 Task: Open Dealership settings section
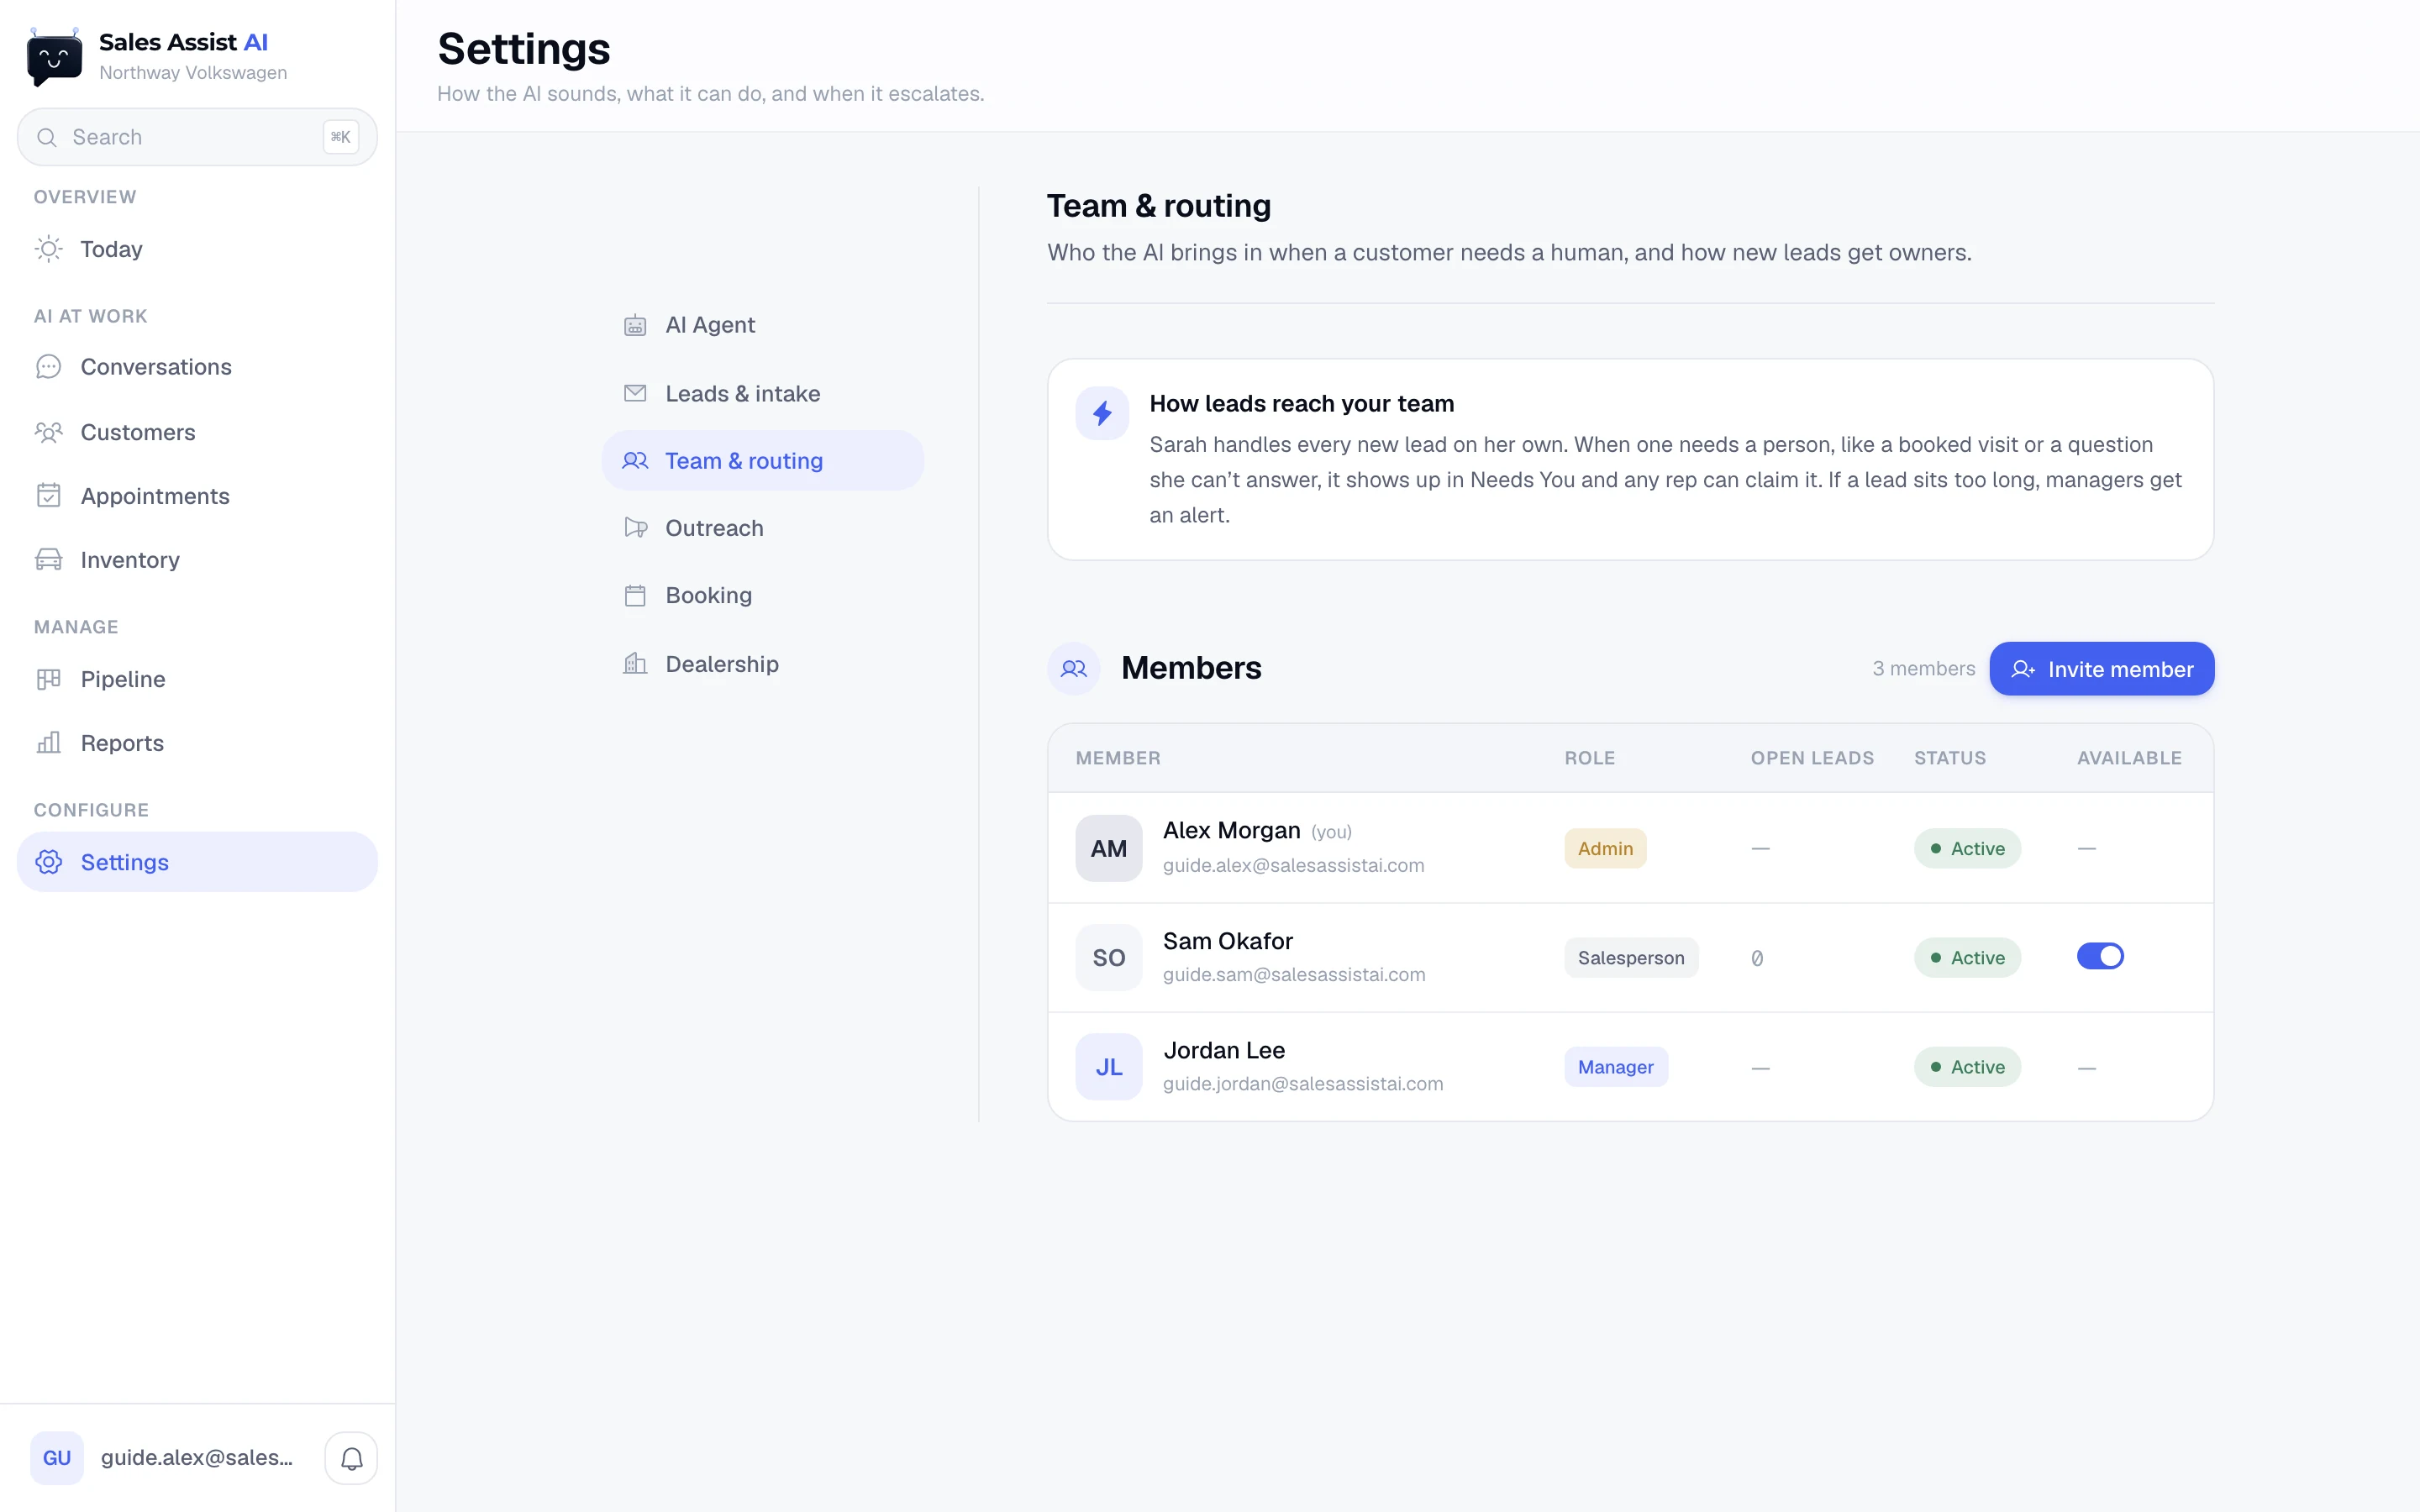(x=762, y=664)
